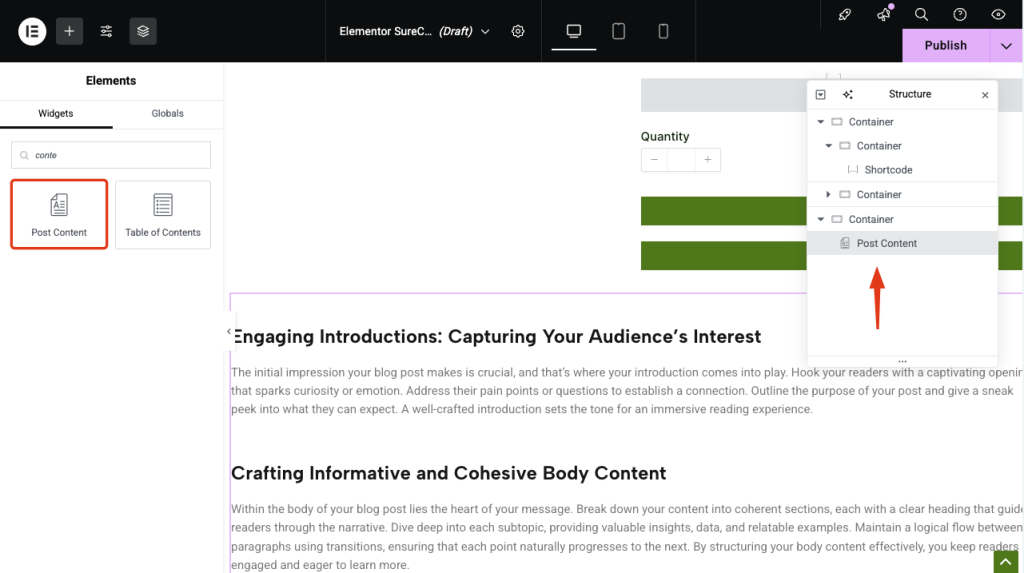Select the Table of Contents widget
Screen dimensions: 1024x573
tap(163, 214)
